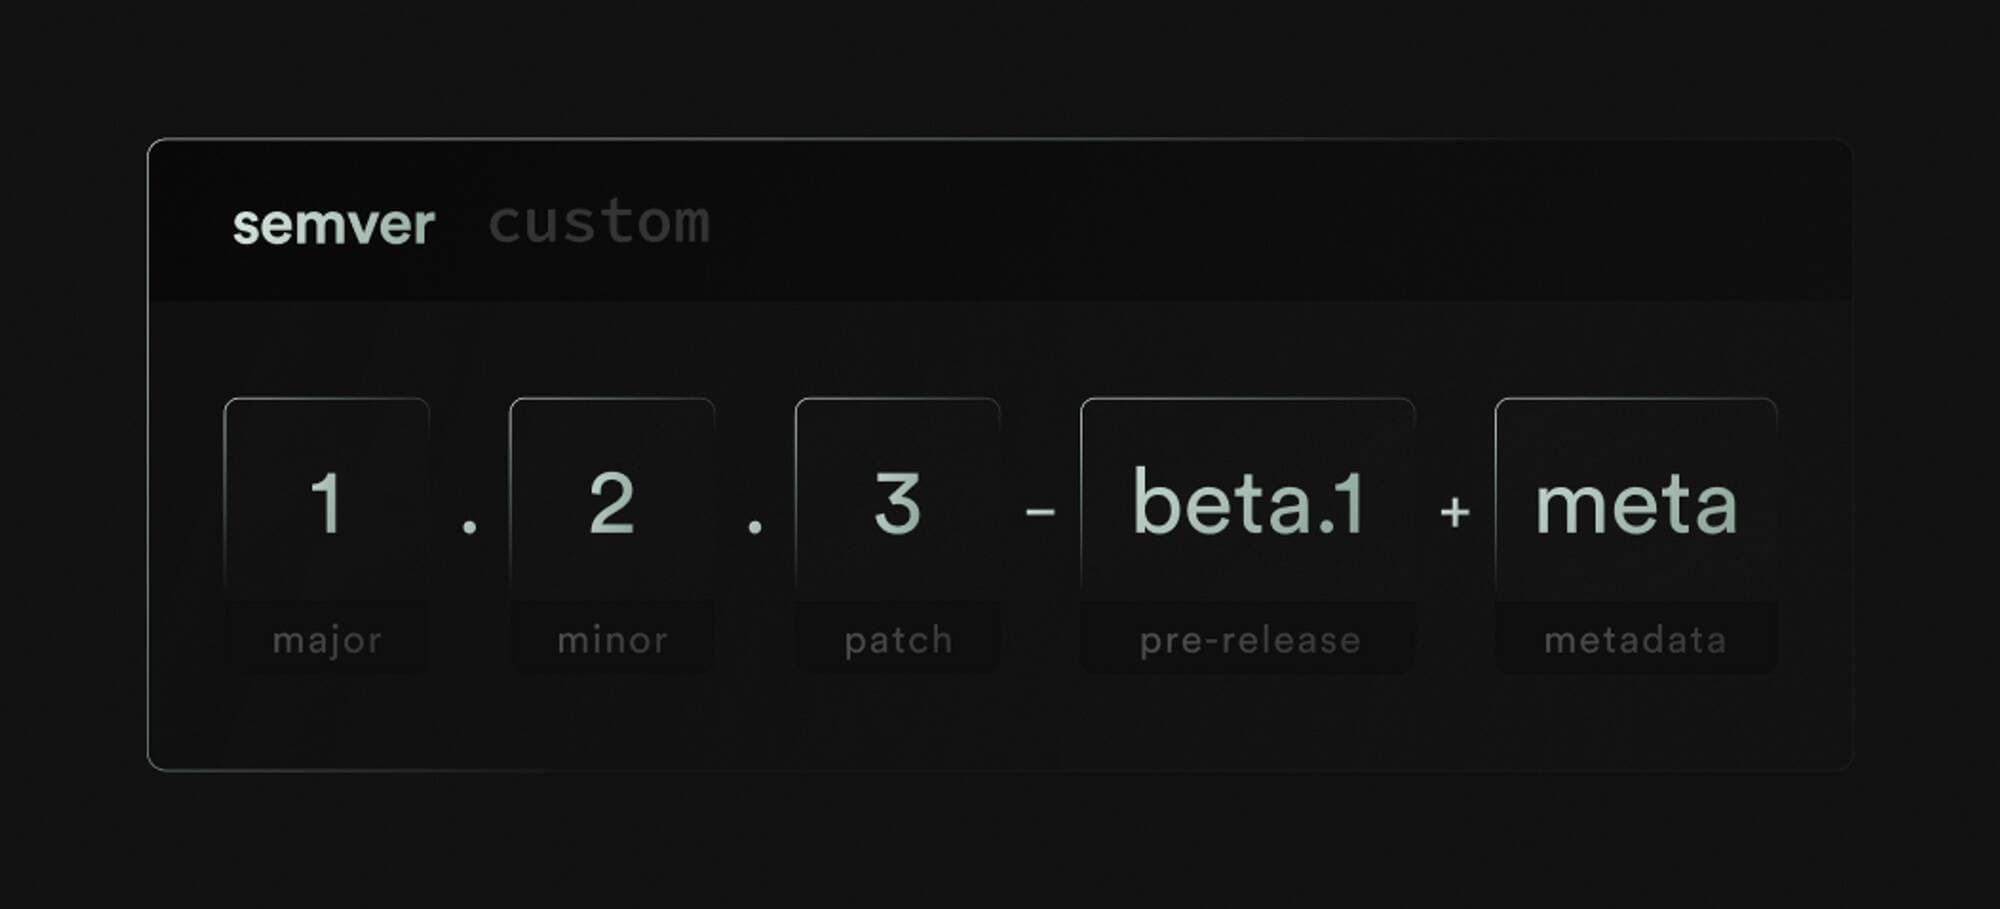The height and width of the screenshot is (909, 2000).
Task: Click the "minor" label under the second box
Action: coord(612,640)
